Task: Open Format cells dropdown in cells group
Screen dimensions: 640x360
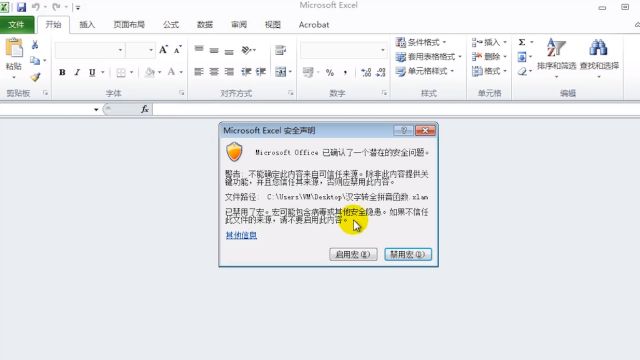Action: [x=489, y=71]
